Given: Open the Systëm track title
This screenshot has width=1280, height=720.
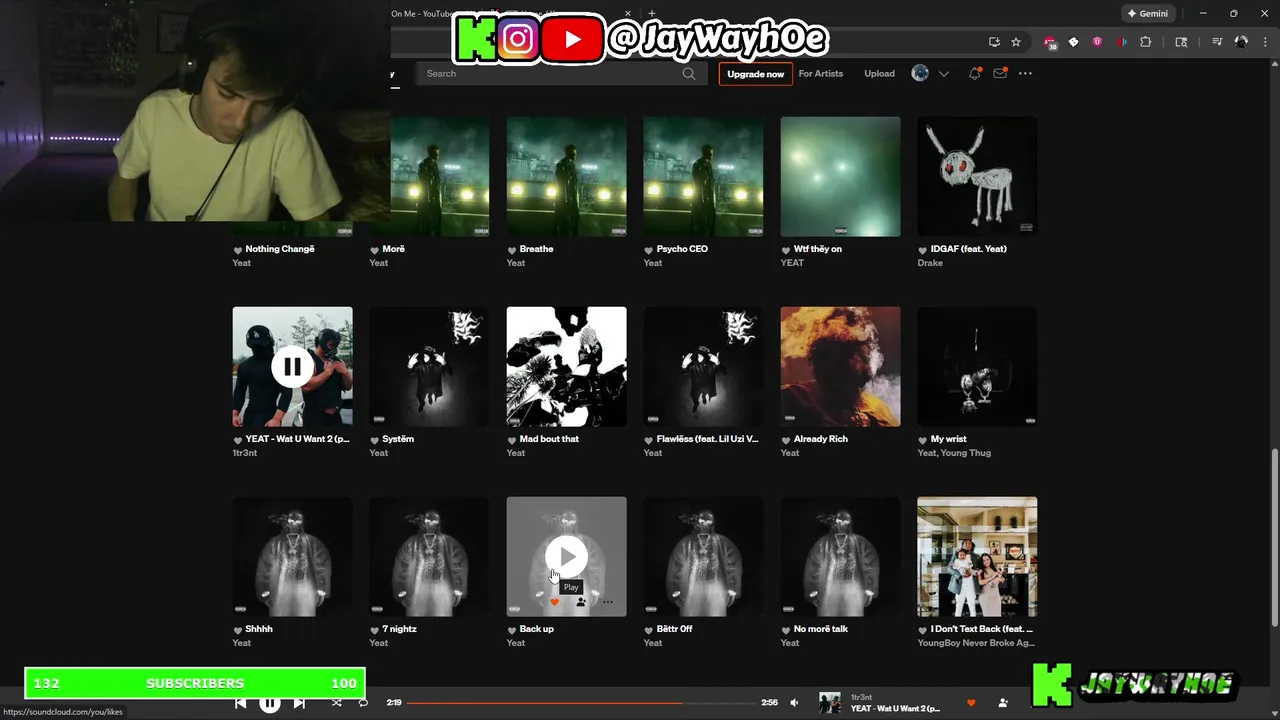Looking at the screenshot, I should (398, 439).
